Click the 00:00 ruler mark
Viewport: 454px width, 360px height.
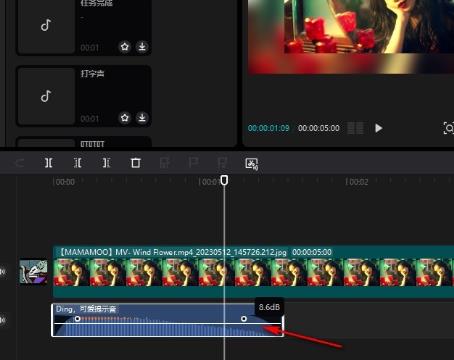coord(64,182)
